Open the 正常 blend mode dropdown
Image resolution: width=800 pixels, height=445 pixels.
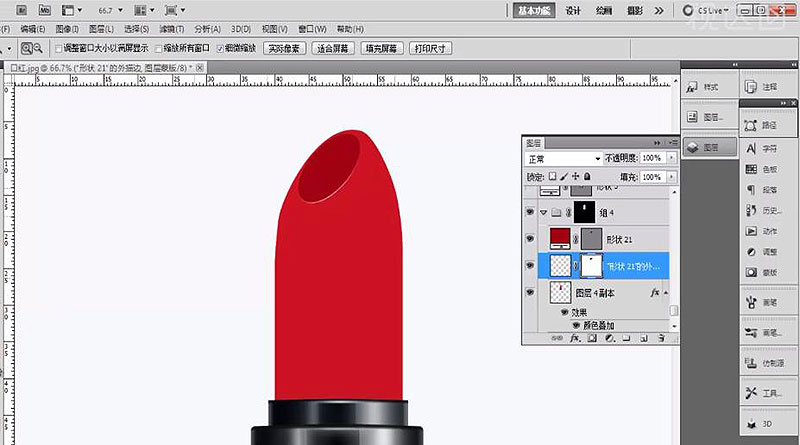pyautogui.click(x=564, y=159)
